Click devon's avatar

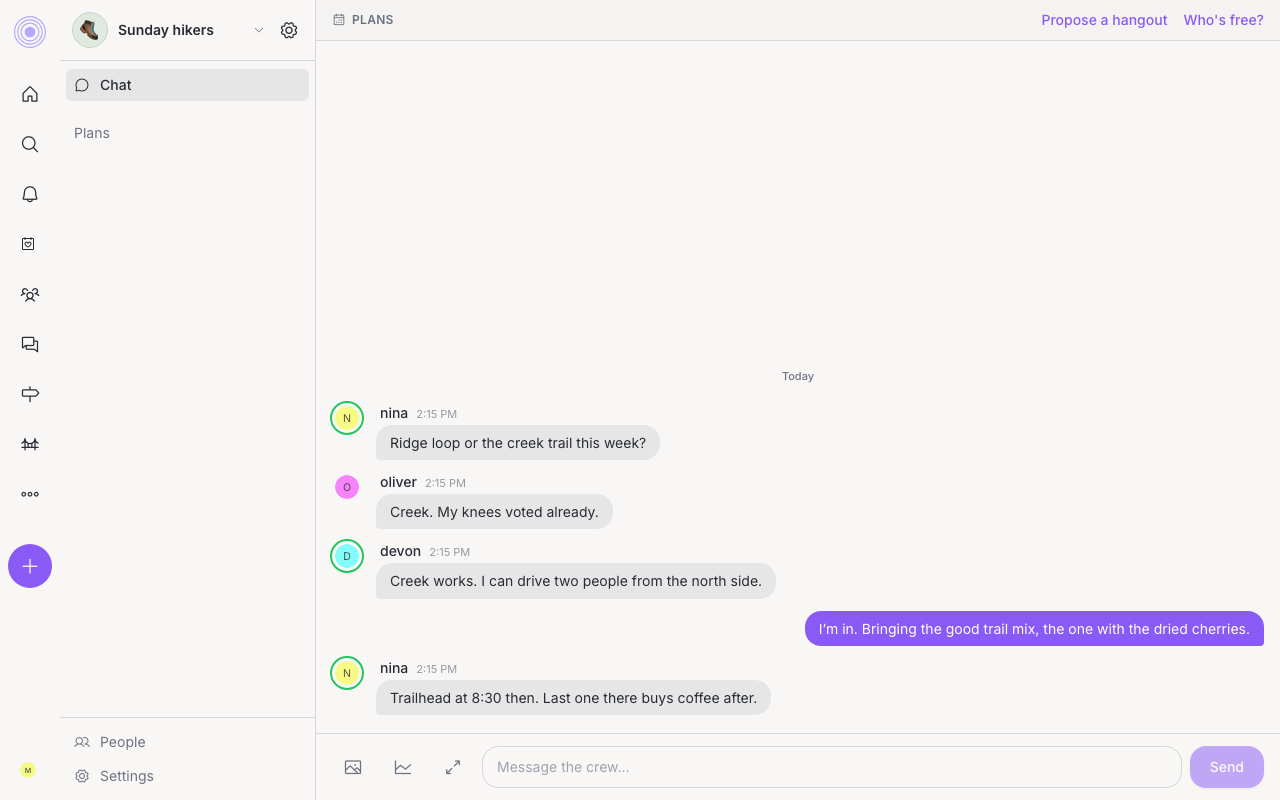pyautogui.click(x=347, y=556)
